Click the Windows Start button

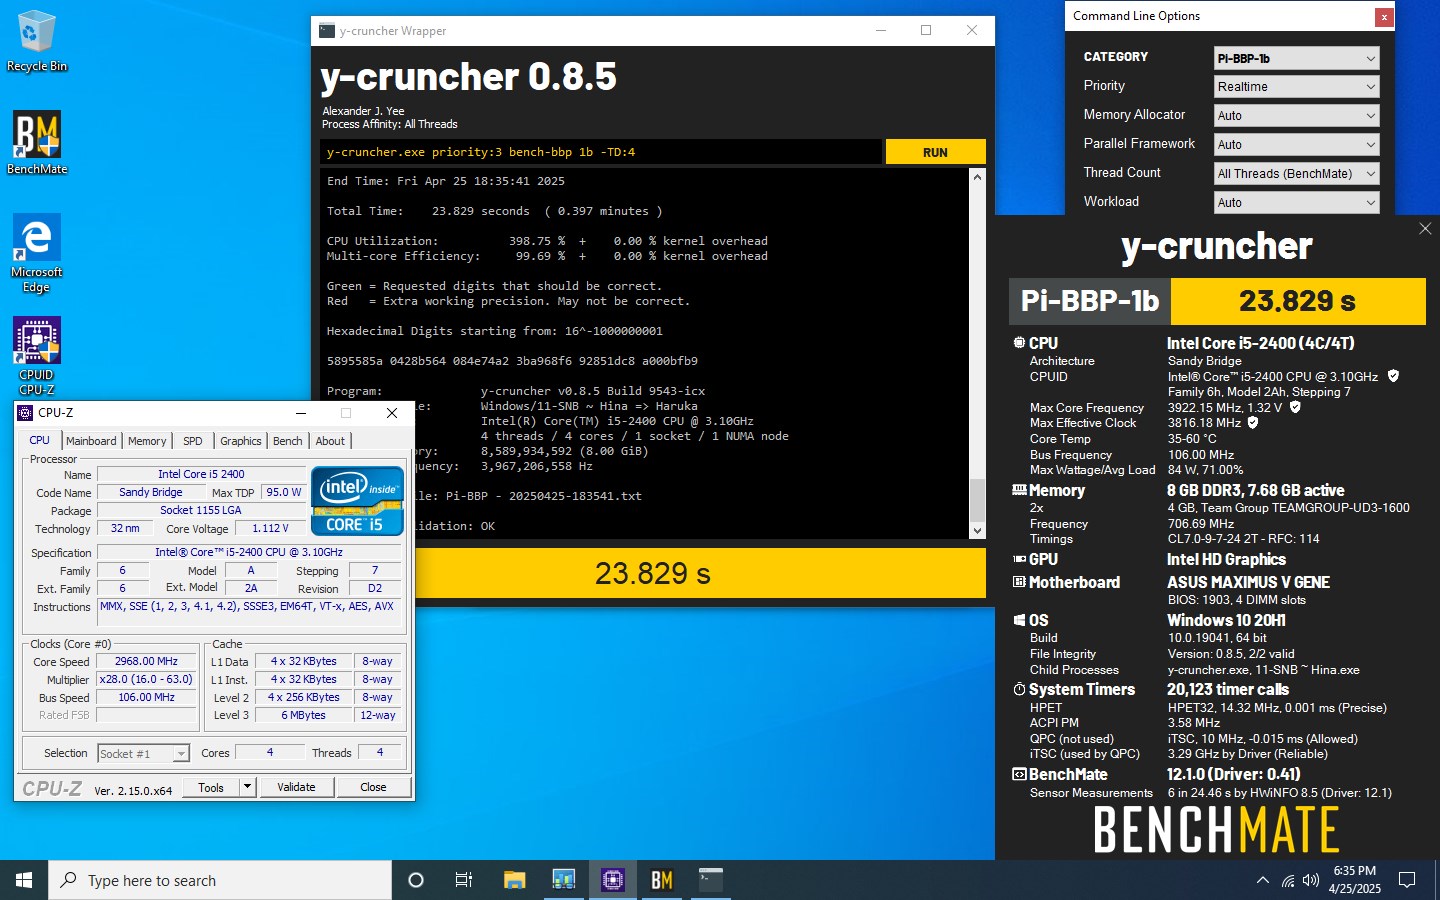pos(24,880)
